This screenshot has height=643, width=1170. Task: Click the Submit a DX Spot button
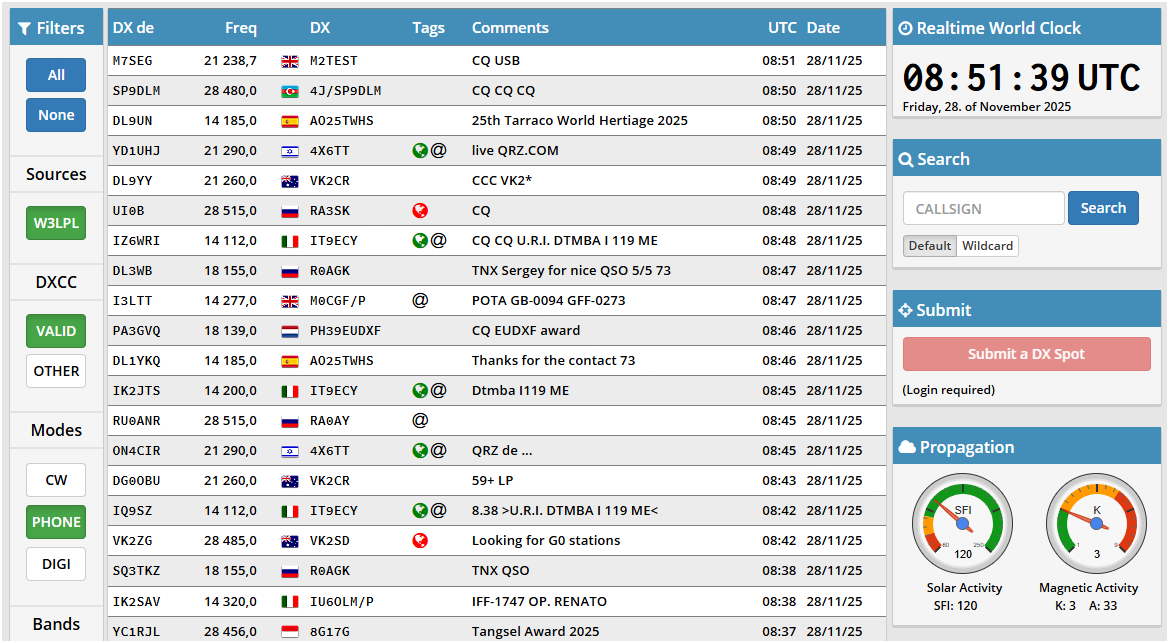click(1026, 354)
